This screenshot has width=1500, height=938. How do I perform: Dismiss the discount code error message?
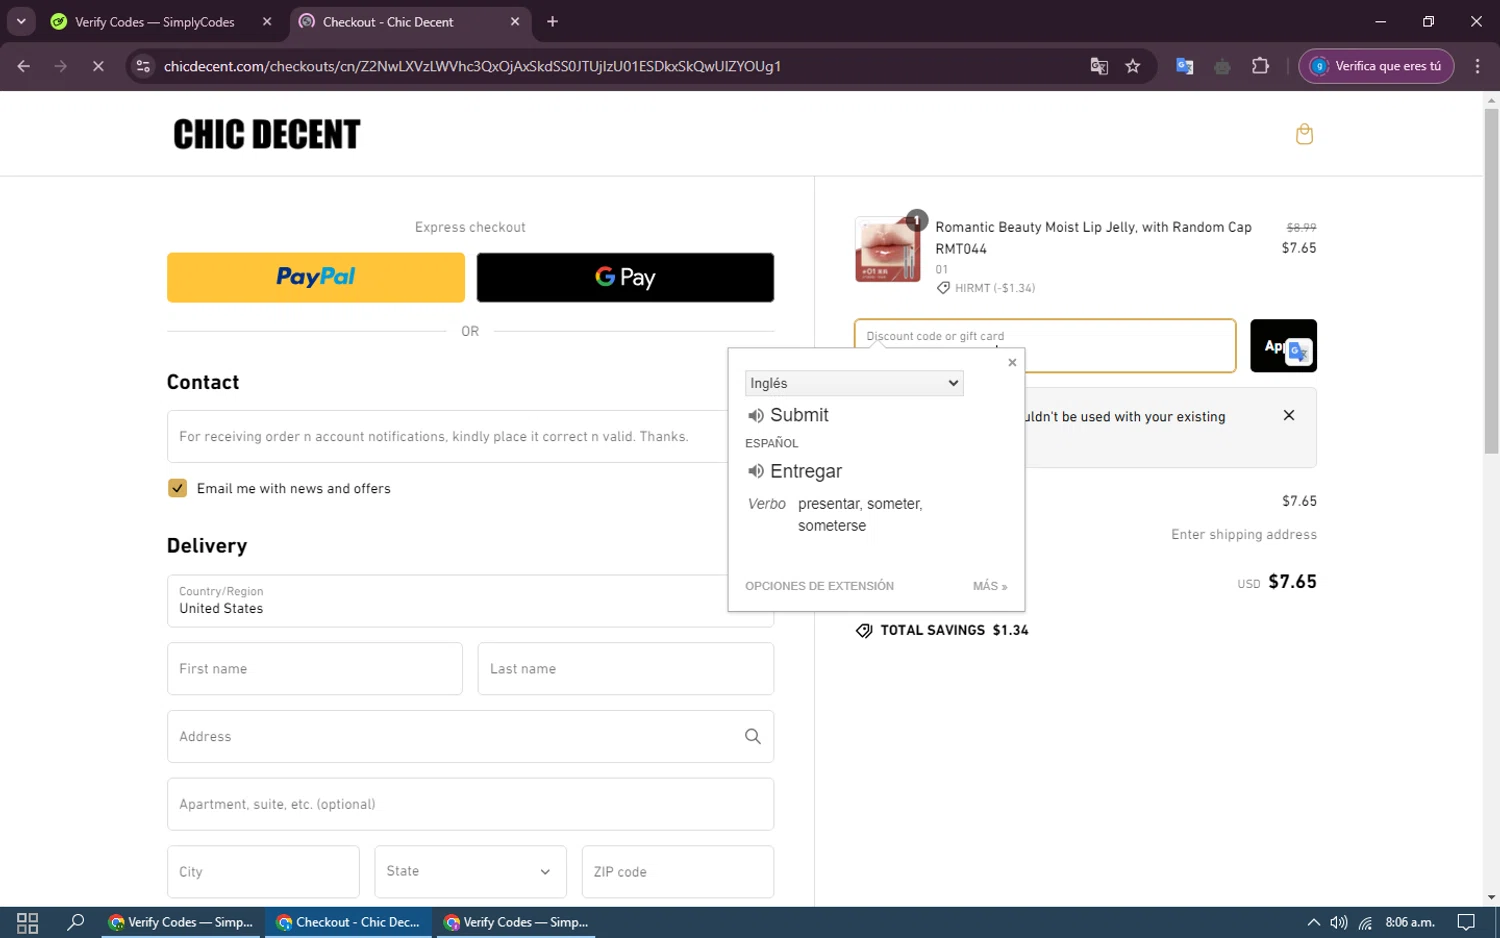click(1289, 415)
